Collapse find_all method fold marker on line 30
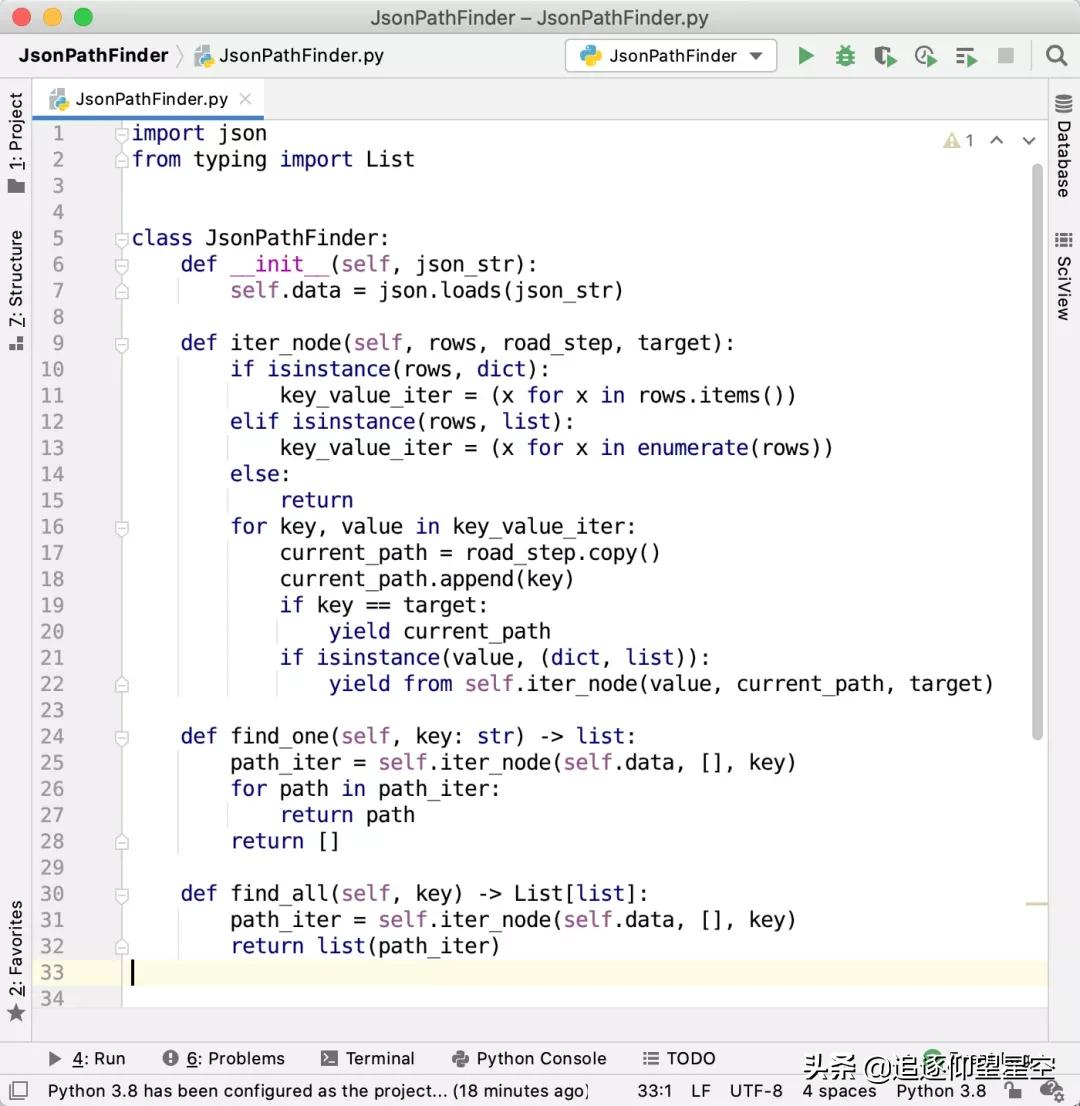This screenshot has height=1106, width=1080. coord(121,895)
